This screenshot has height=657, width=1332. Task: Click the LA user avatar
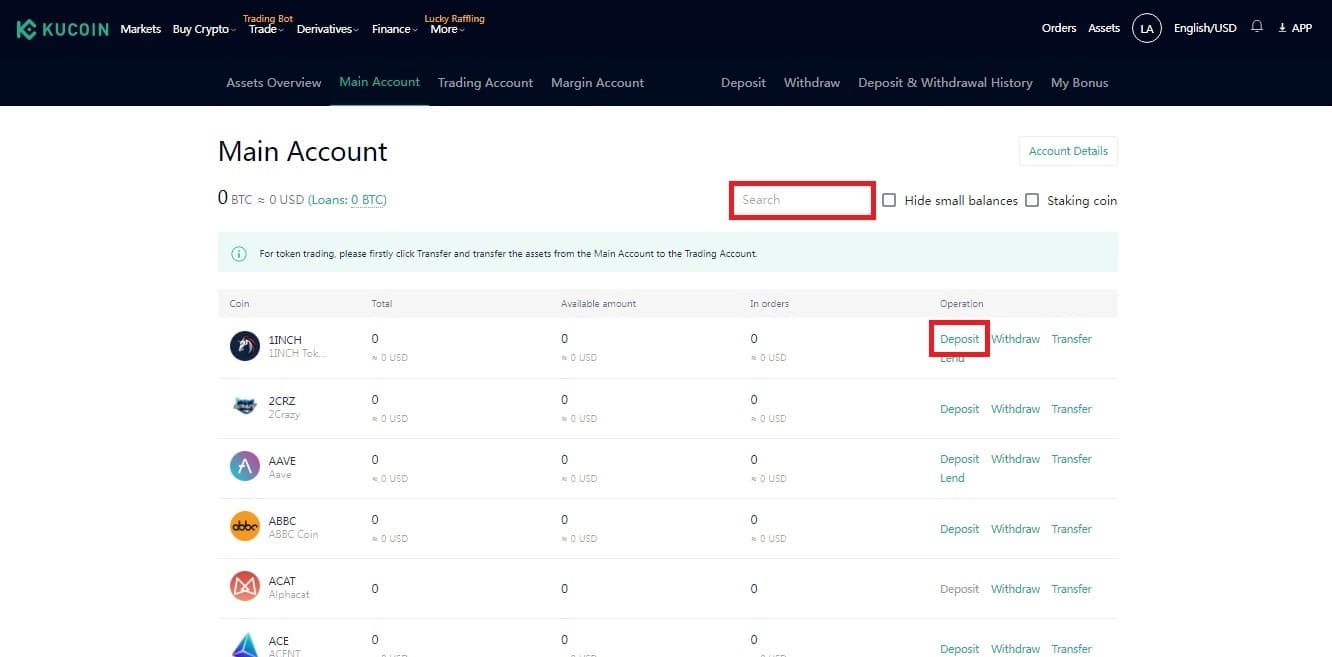[1147, 29]
